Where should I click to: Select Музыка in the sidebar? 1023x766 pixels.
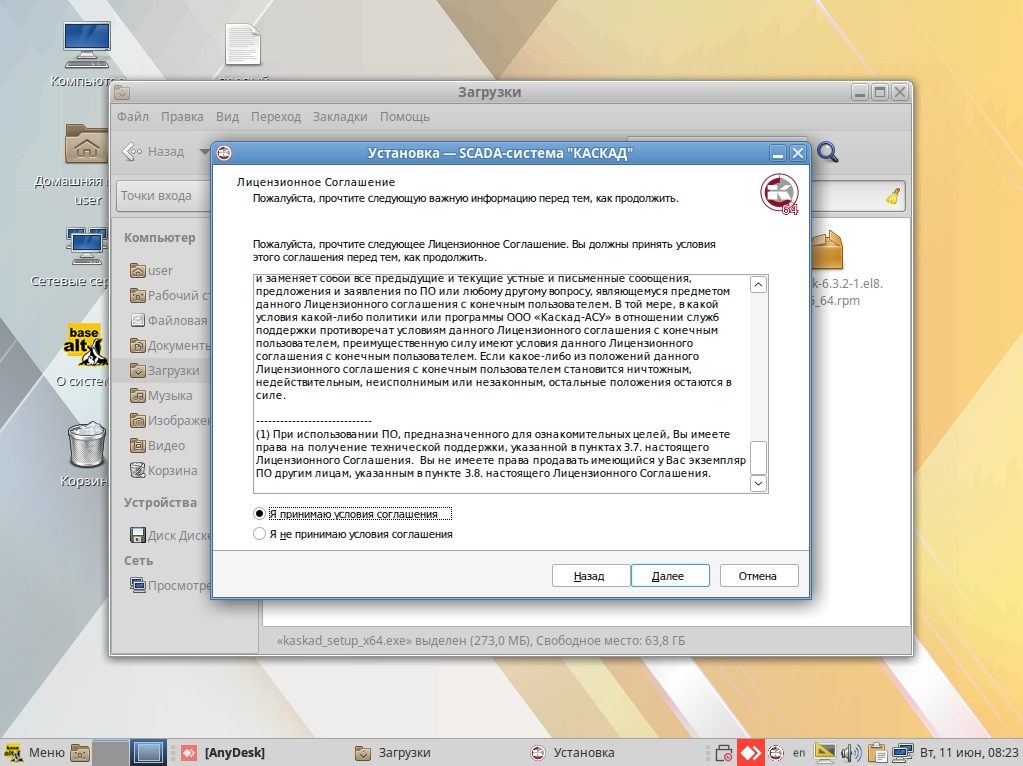coord(170,396)
